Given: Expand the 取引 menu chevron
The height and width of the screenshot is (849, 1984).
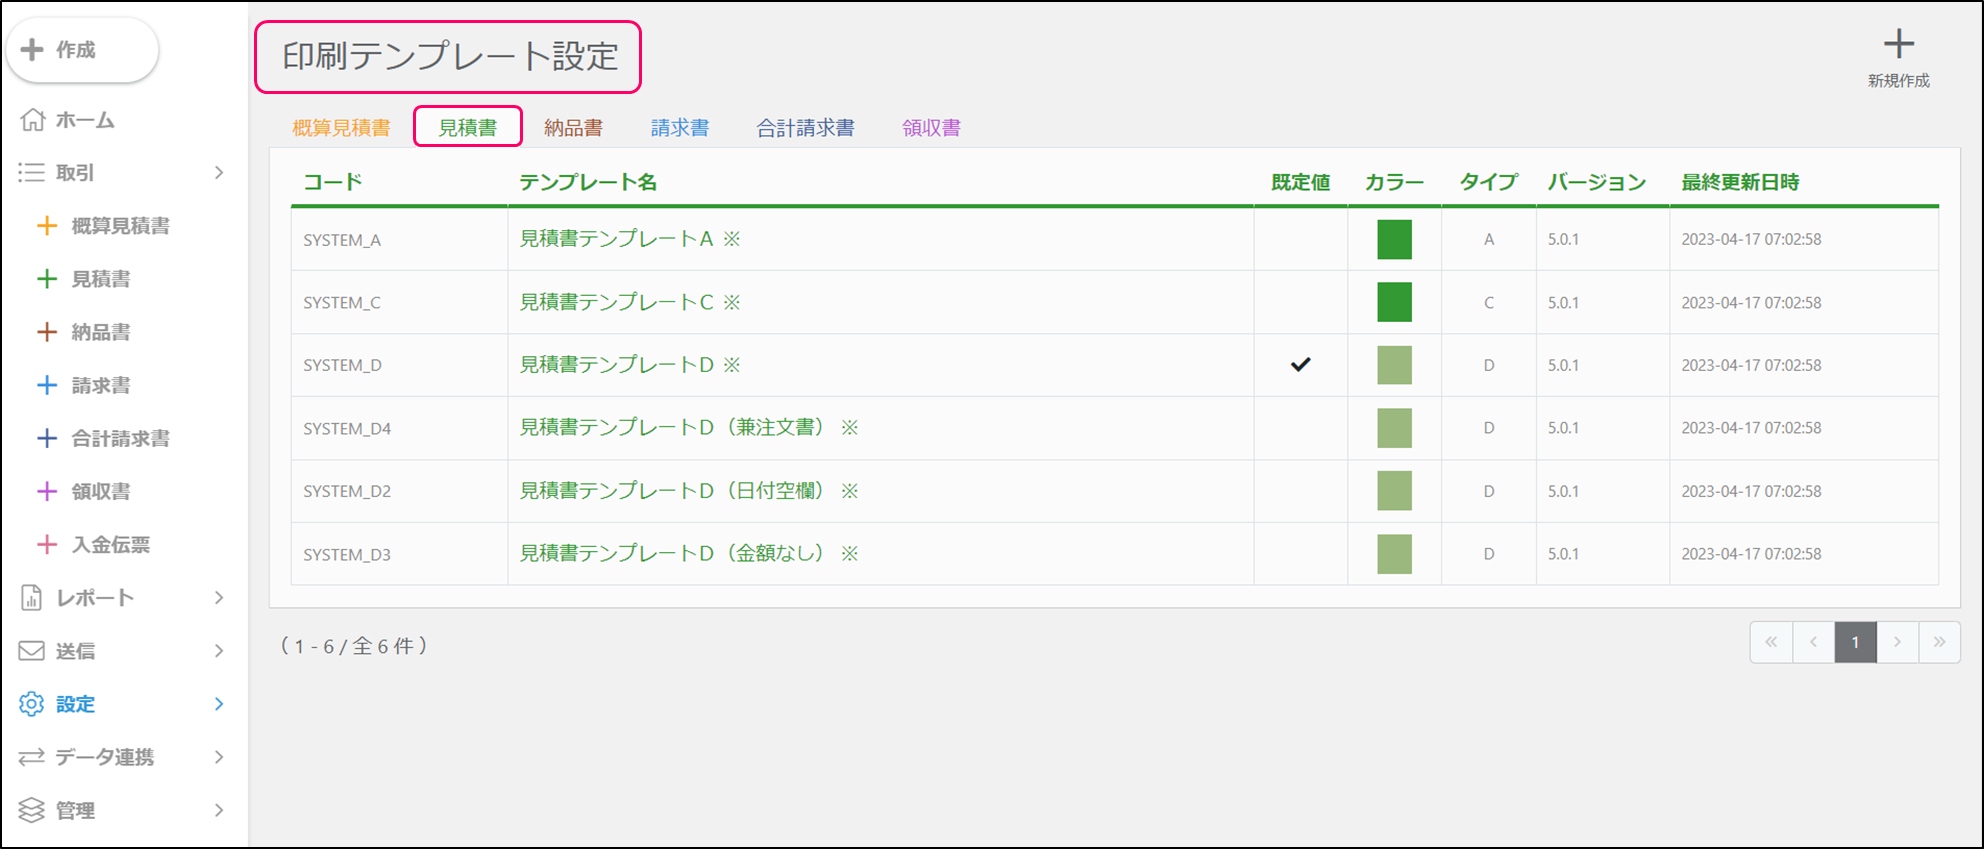Looking at the screenshot, I should pyautogui.click(x=219, y=173).
